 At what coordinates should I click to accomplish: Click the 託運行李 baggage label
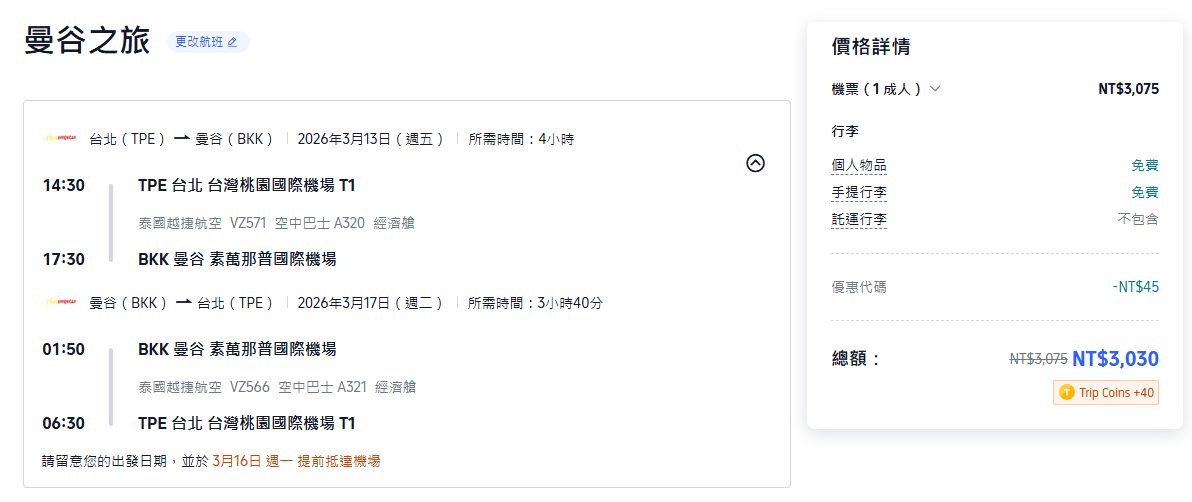pyautogui.click(x=858, y=219)
